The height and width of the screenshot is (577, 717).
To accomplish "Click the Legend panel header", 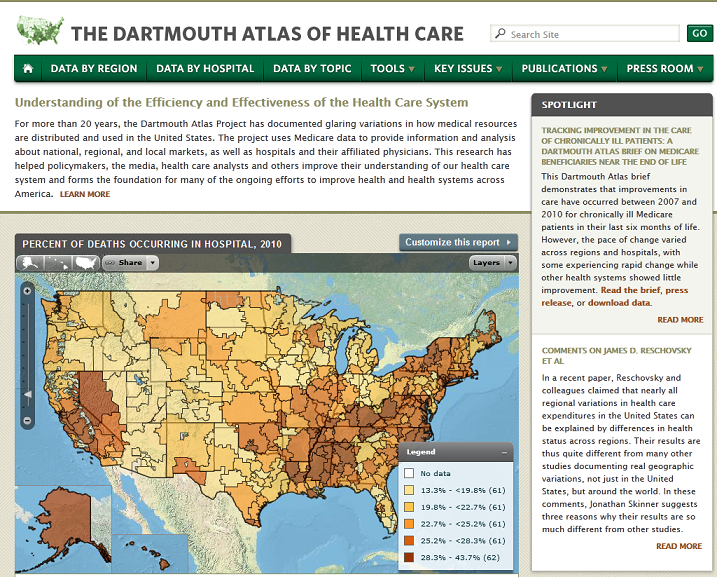I will tap(456, 452).
